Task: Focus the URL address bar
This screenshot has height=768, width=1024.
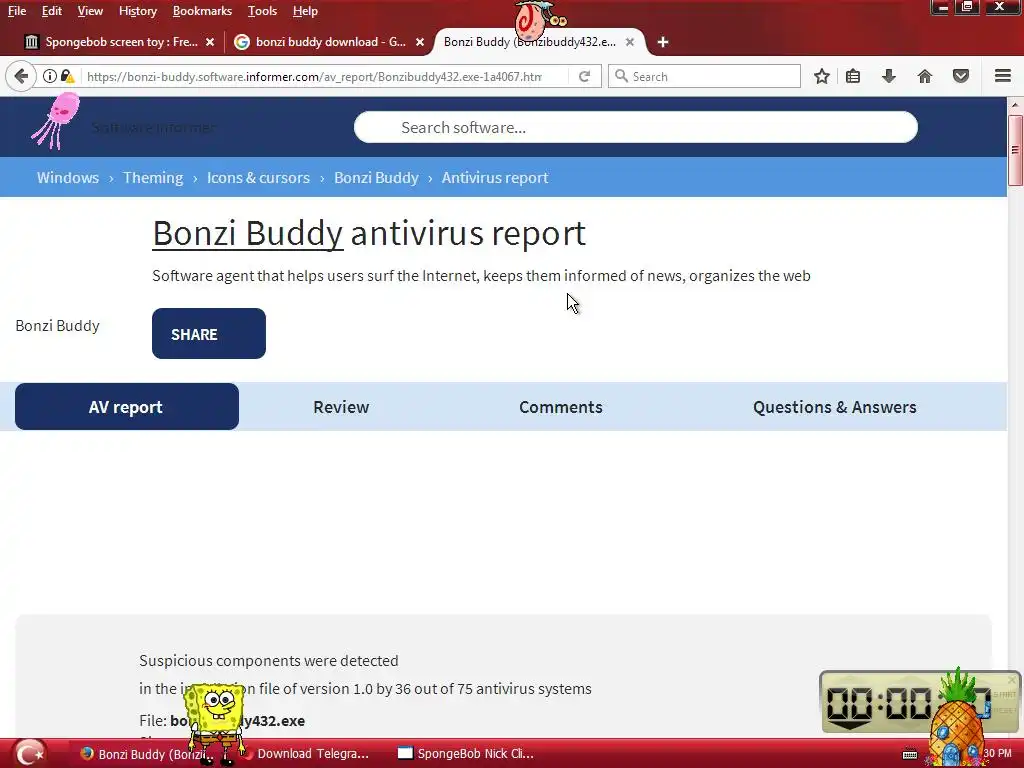Action: coord(313,76)
